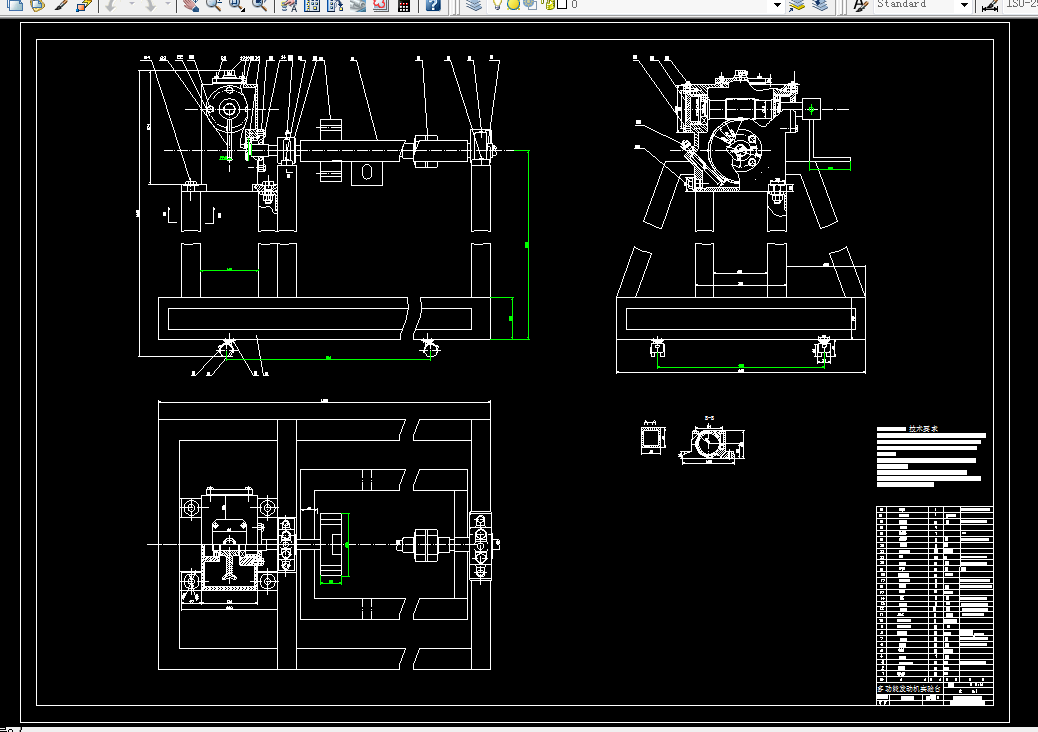Click the Copy icon in the toolbar

tap(15, 5)
